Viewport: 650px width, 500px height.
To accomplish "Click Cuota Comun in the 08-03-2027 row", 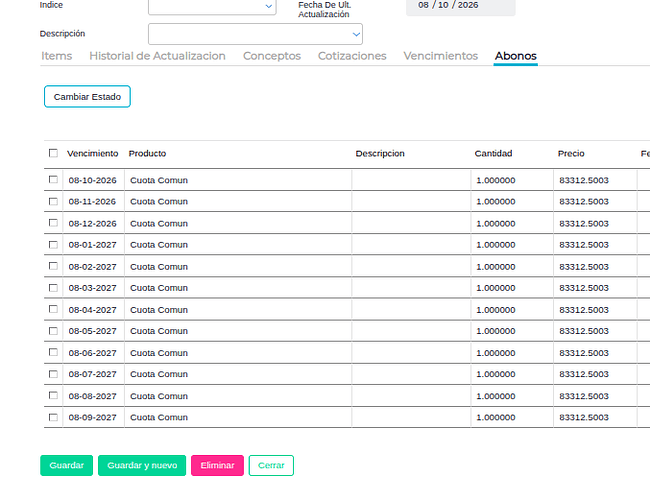I will (159, 288).
